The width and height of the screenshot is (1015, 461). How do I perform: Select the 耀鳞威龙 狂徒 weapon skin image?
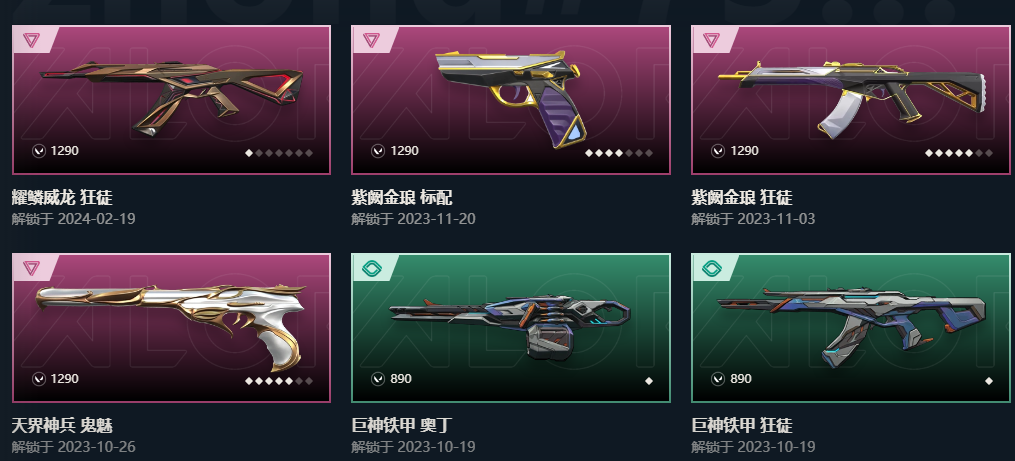[x=172, y=97]
